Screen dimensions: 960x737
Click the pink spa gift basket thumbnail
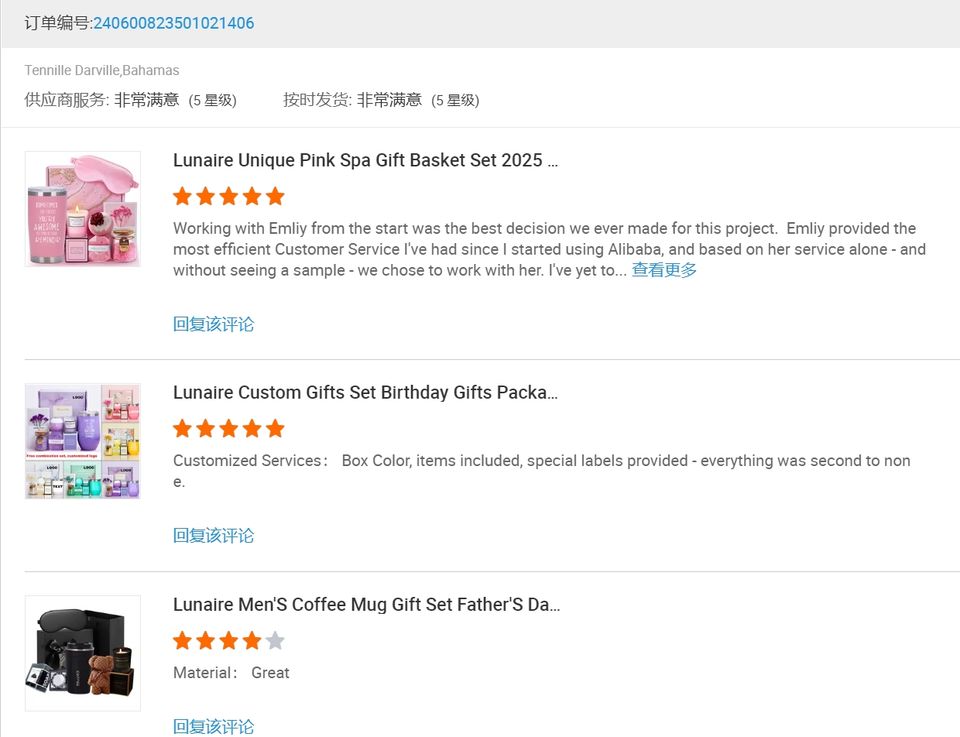tap(83, 209)
